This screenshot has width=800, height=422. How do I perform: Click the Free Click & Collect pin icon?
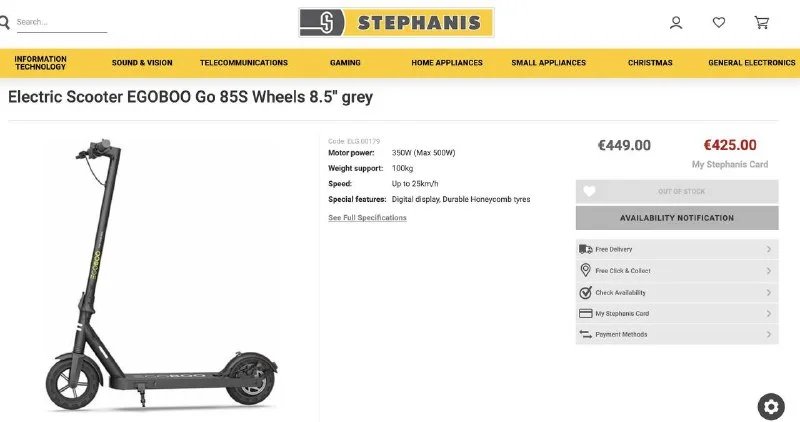(586, 270)
